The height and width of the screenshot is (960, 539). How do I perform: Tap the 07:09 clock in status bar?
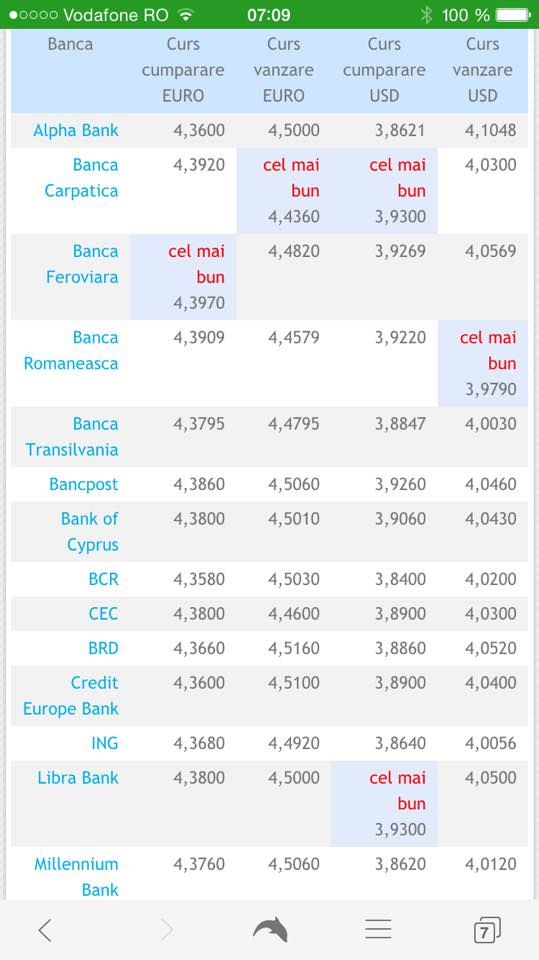tap(269, 15)
